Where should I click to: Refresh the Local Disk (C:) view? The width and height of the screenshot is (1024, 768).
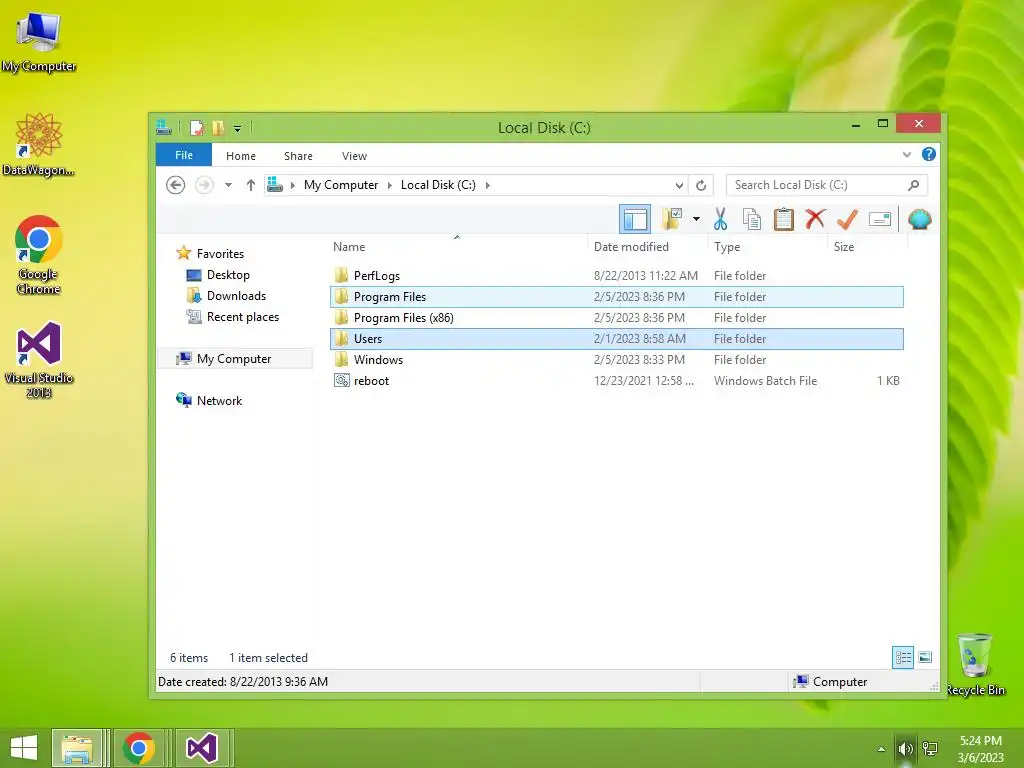coord(701,185)
